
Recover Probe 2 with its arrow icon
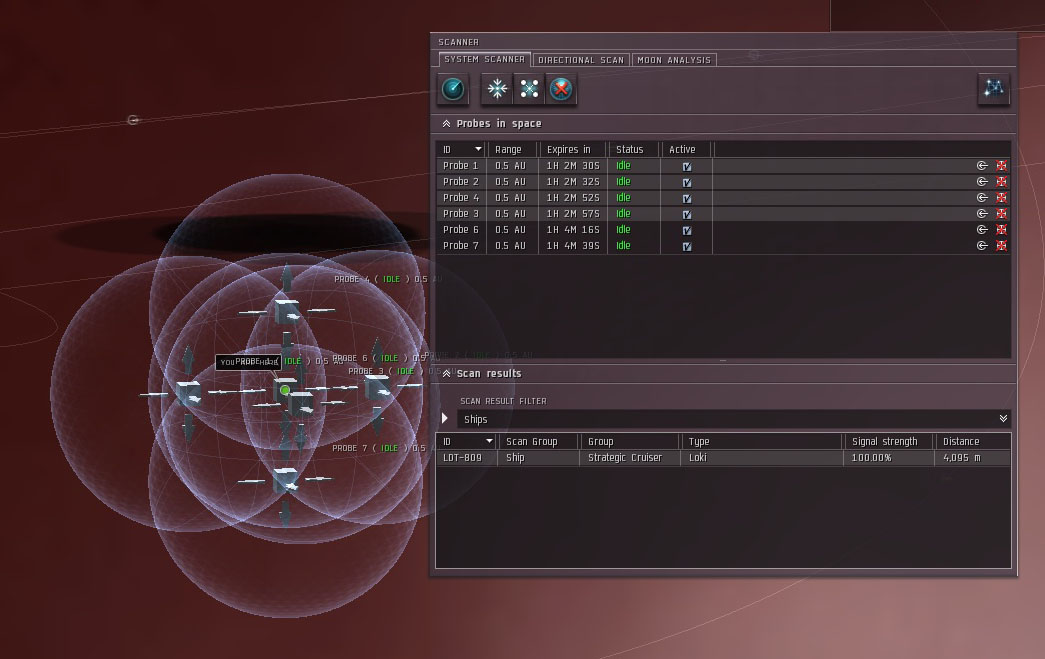[982, 182]
